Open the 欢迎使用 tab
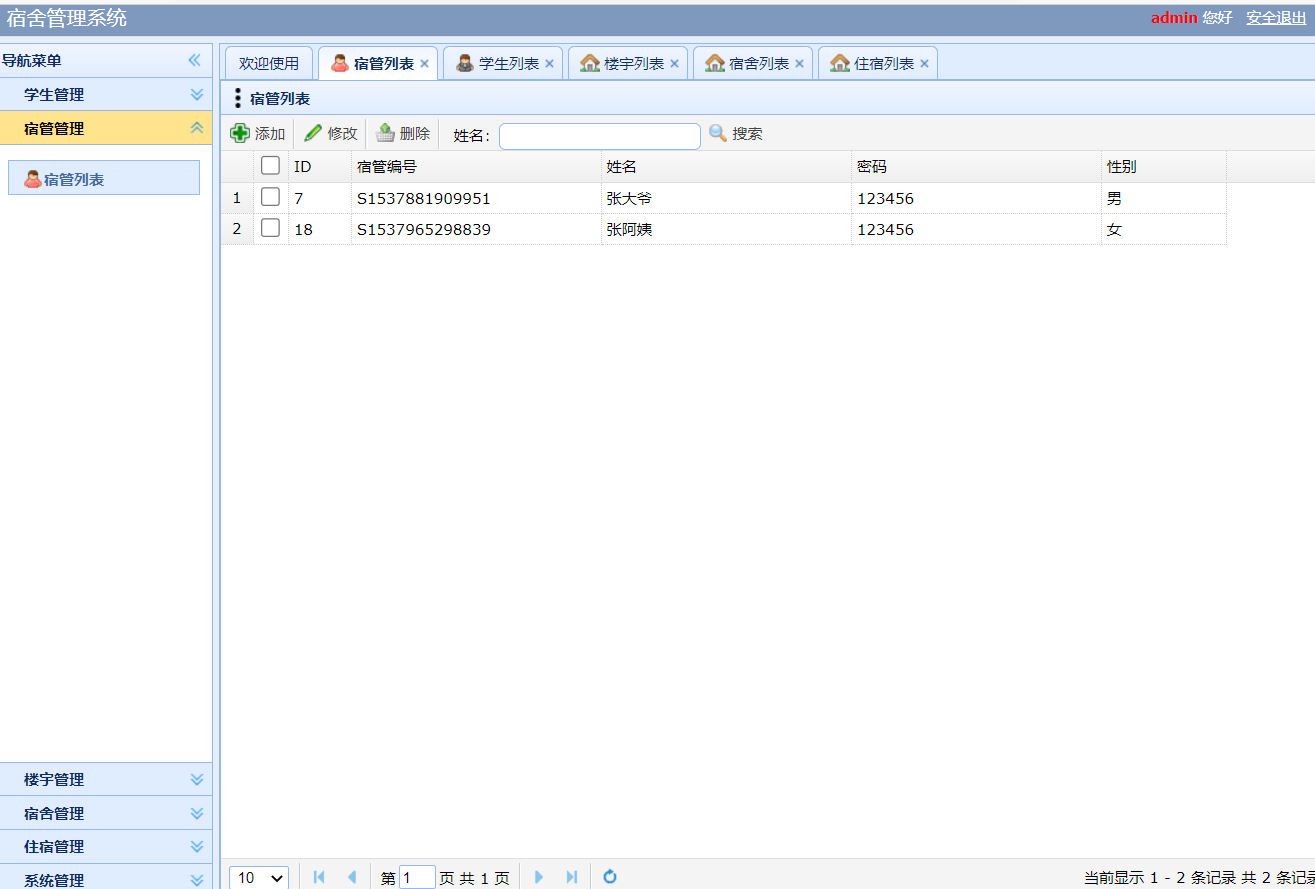 [268, 61]
